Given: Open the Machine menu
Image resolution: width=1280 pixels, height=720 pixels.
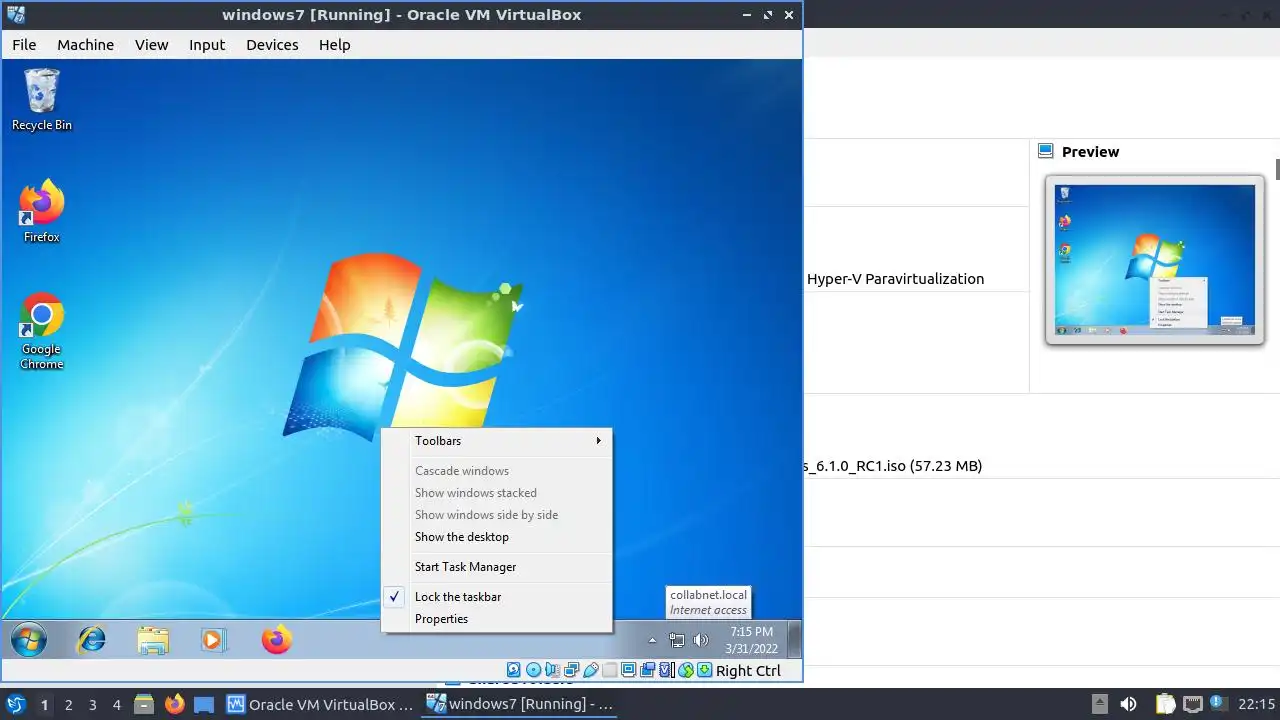Looking at the screenshot, I should [85, 45].
